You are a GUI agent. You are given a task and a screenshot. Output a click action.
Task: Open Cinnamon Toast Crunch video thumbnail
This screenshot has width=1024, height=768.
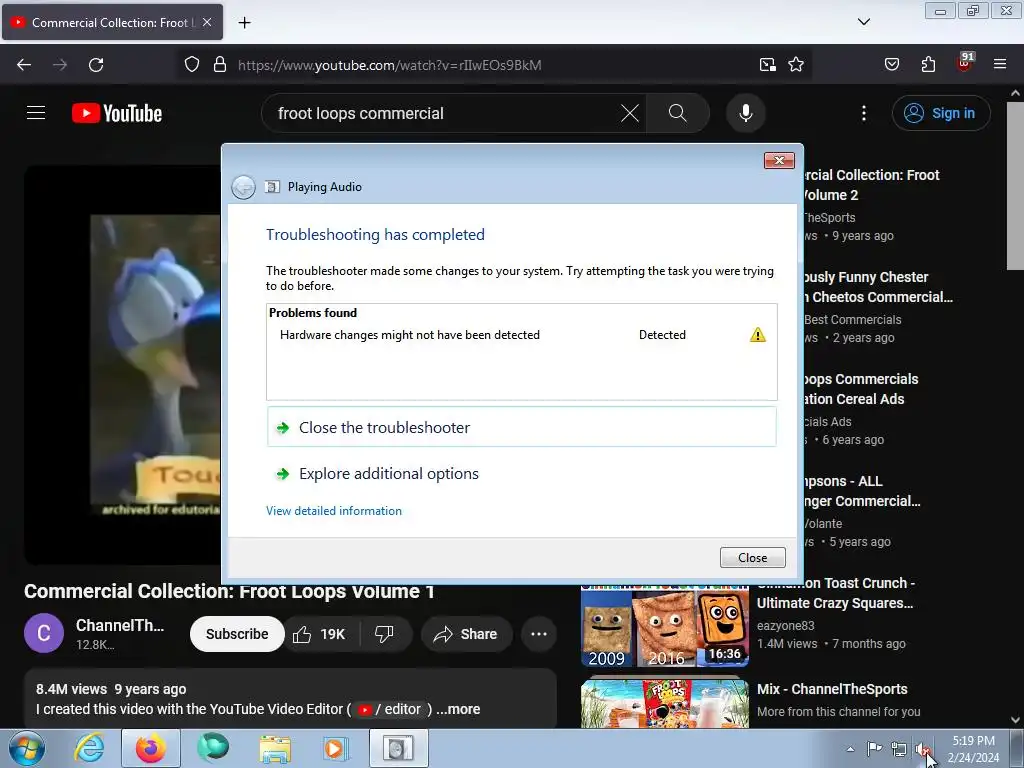(x=665, y=626)
